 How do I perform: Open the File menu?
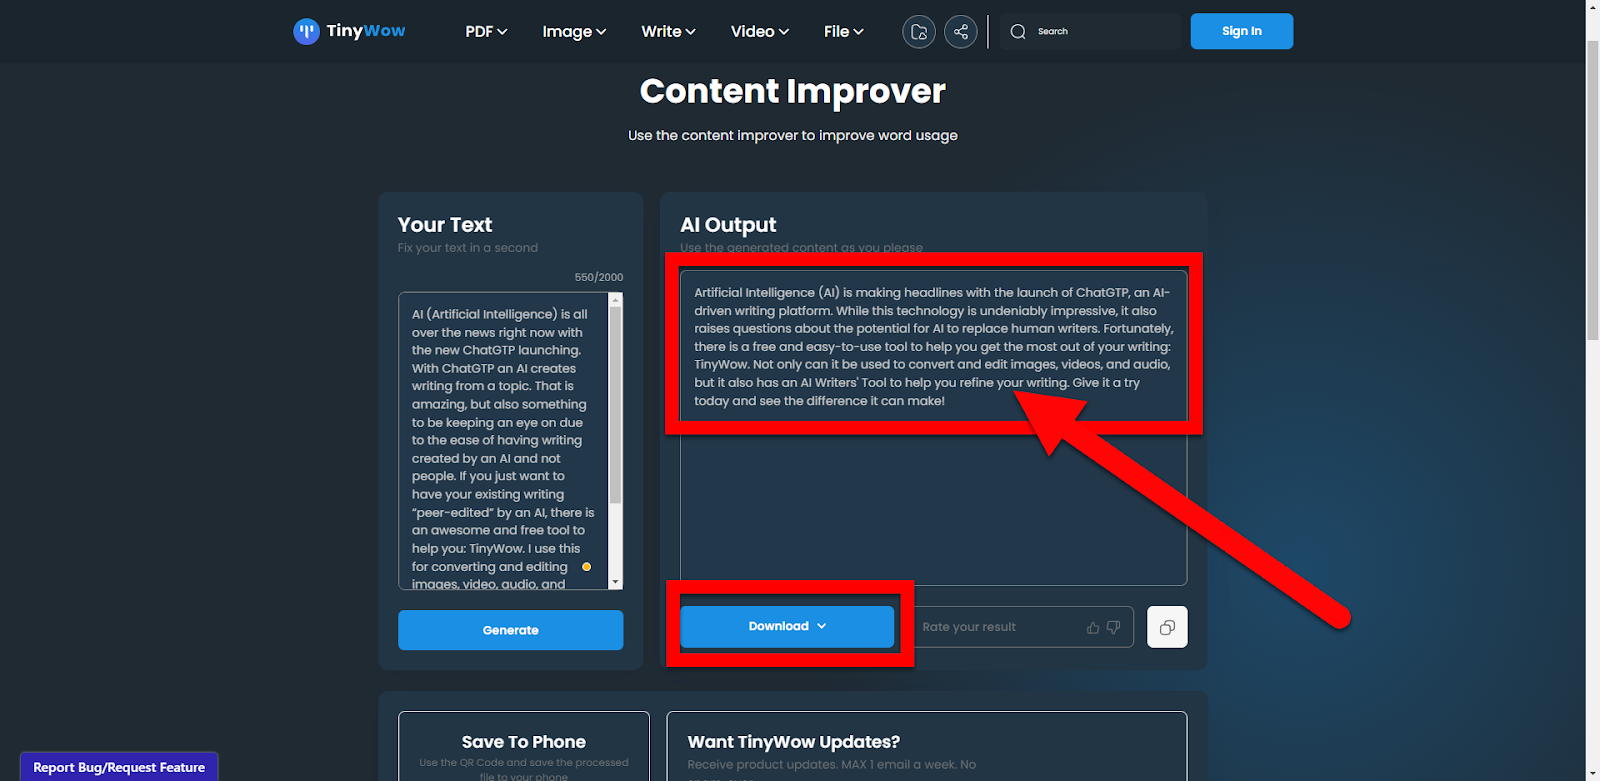pyautogui.click(x=843, y=32)
